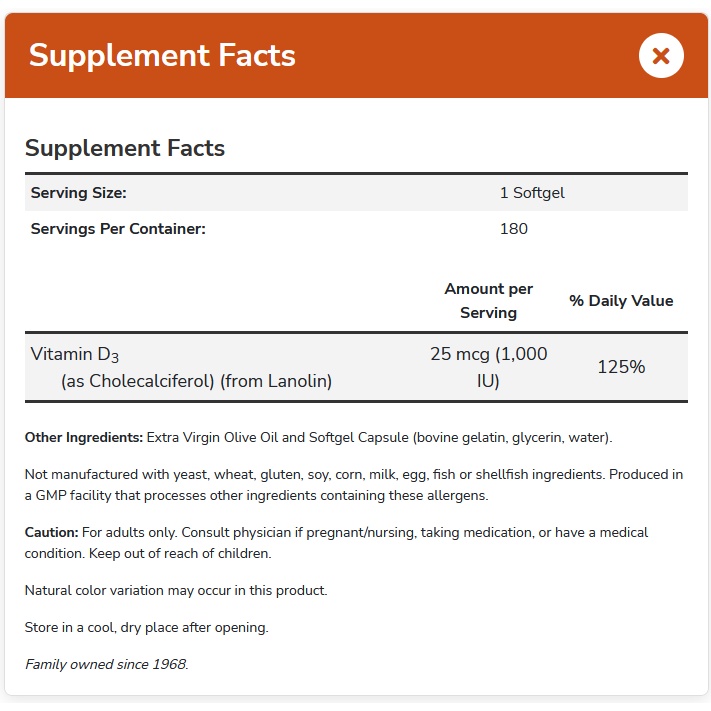Click the 125% daily value cell
The image size is (711, 711).
point(621,367)
